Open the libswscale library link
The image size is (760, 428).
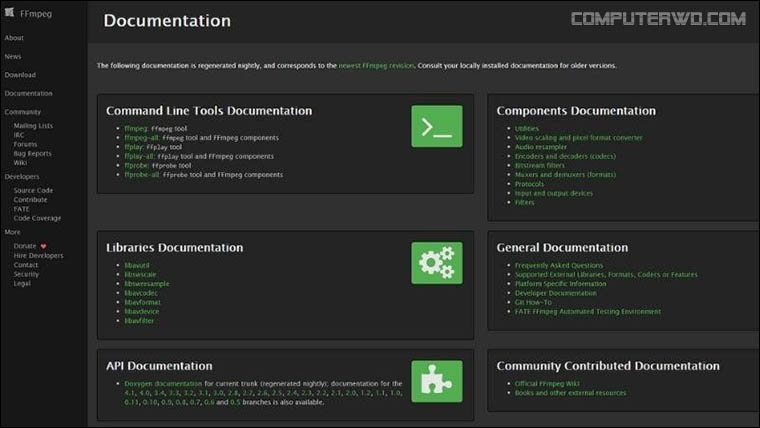(x=140, y=274)
